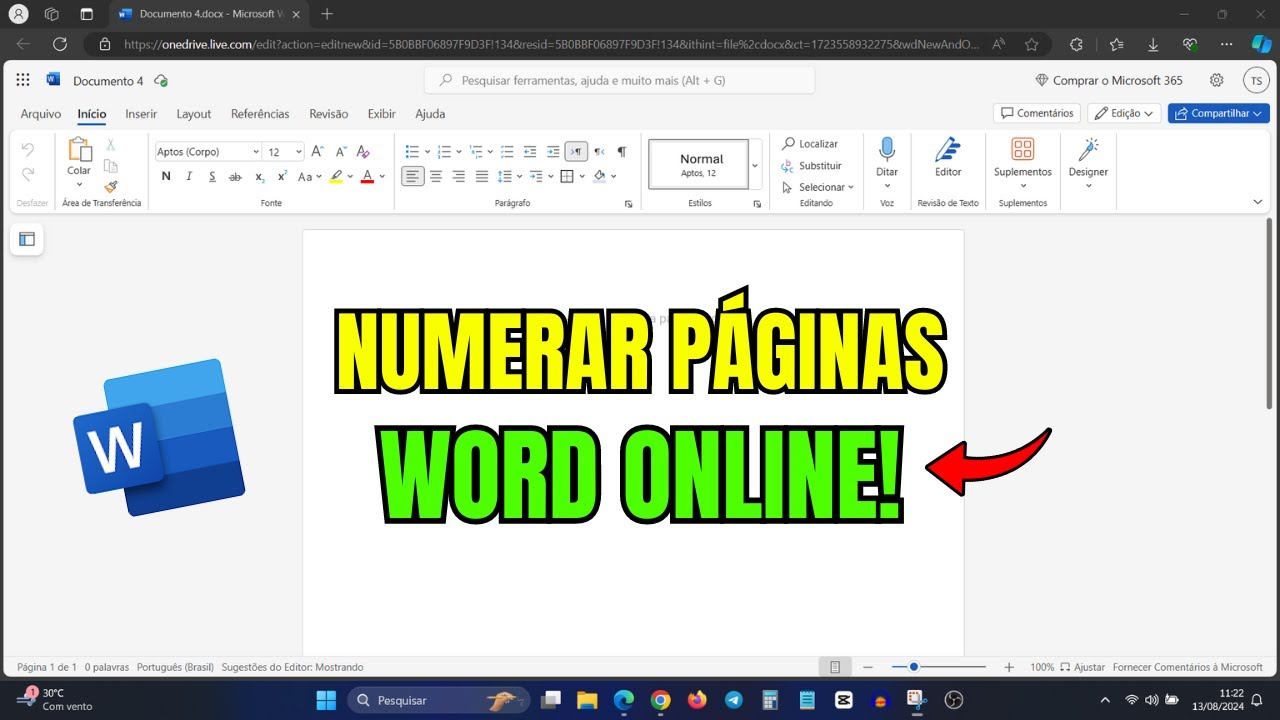Viewport: 1280px width, 720px height.
Task: Toggle italic (I) formatting
Action: click(x=189, y=177)
